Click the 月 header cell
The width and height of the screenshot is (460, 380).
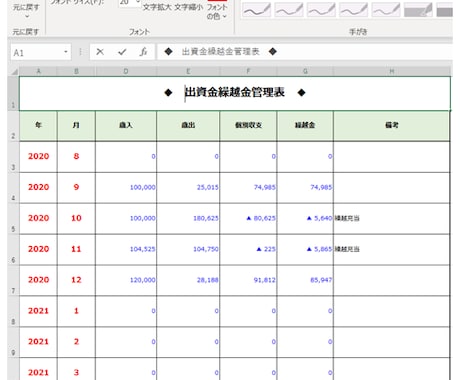click(76, 125)
